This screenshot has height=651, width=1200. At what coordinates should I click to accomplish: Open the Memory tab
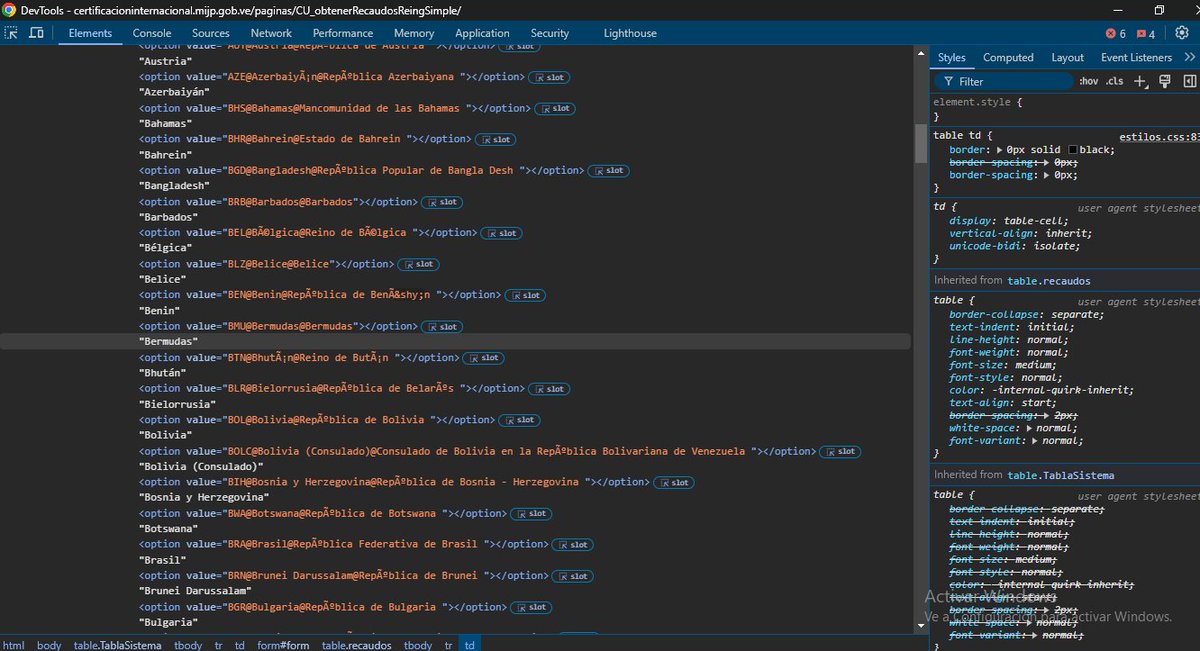coord(414,33)
